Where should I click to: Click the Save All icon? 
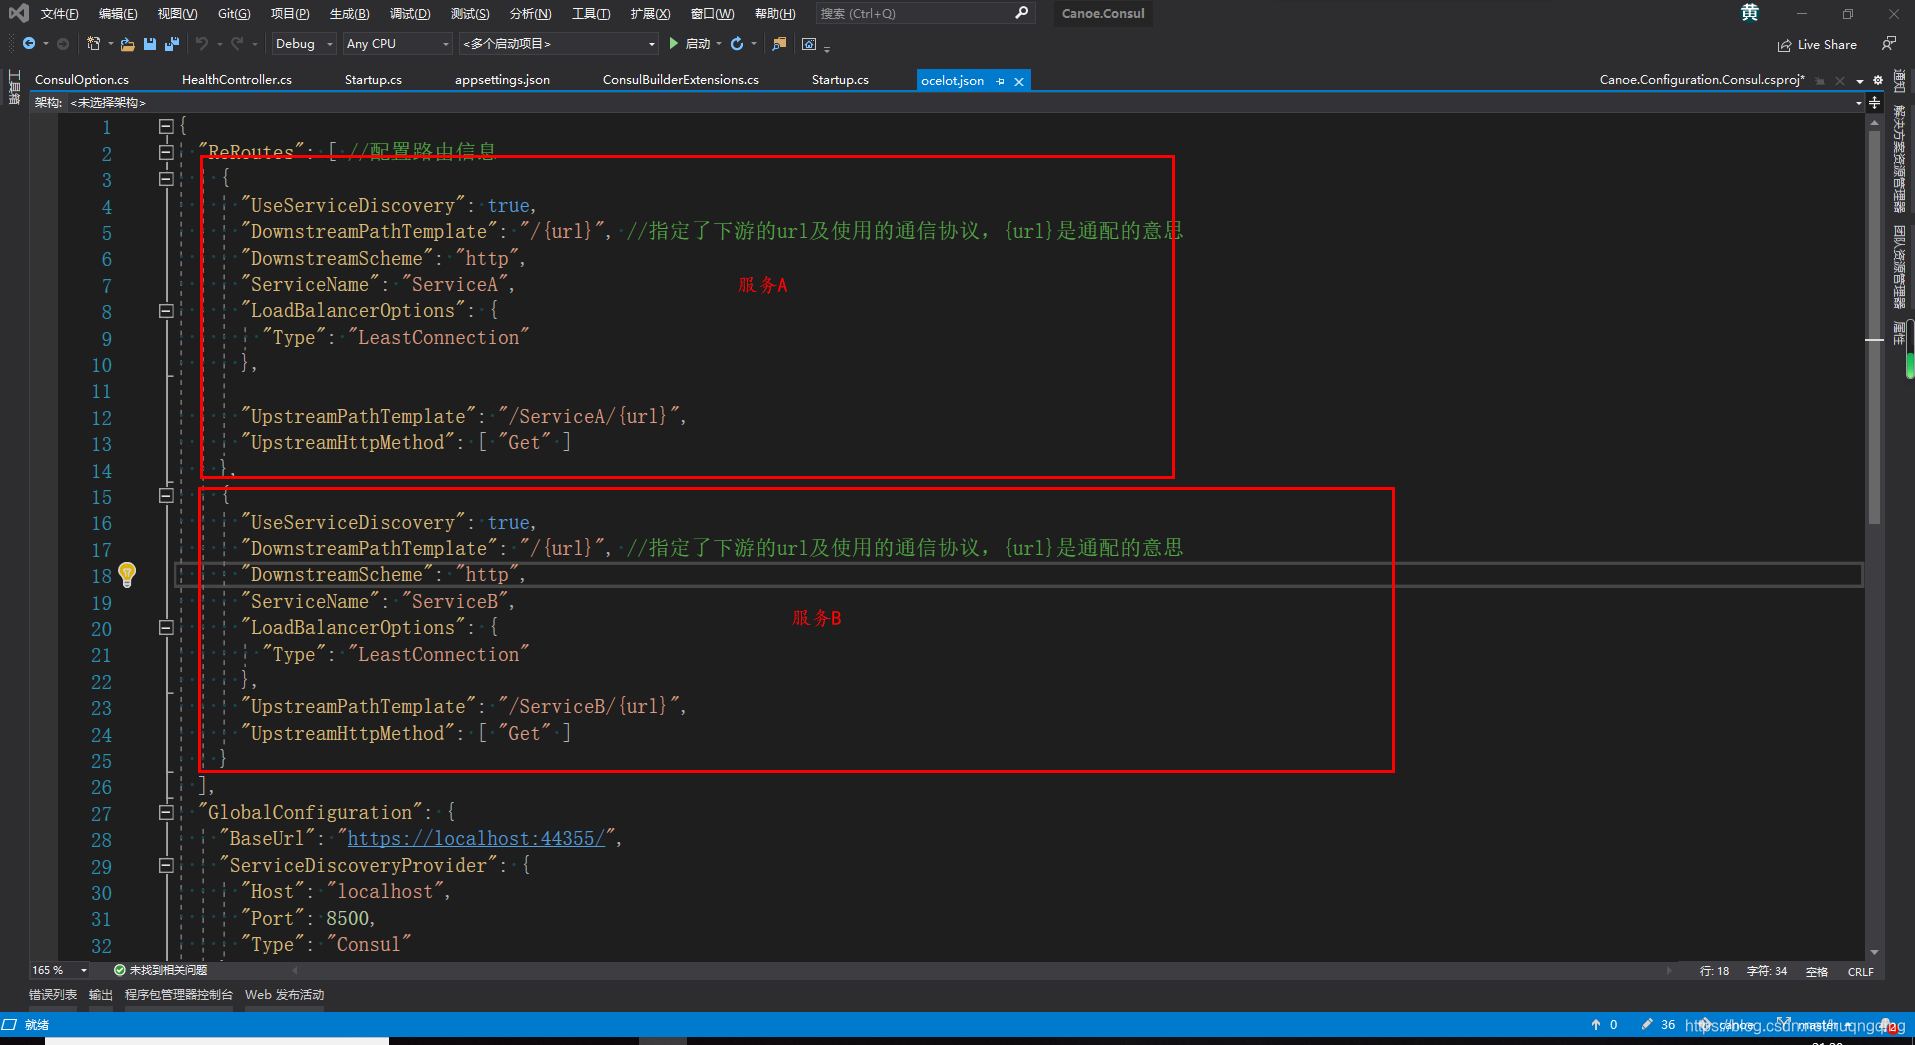[172, 44]
